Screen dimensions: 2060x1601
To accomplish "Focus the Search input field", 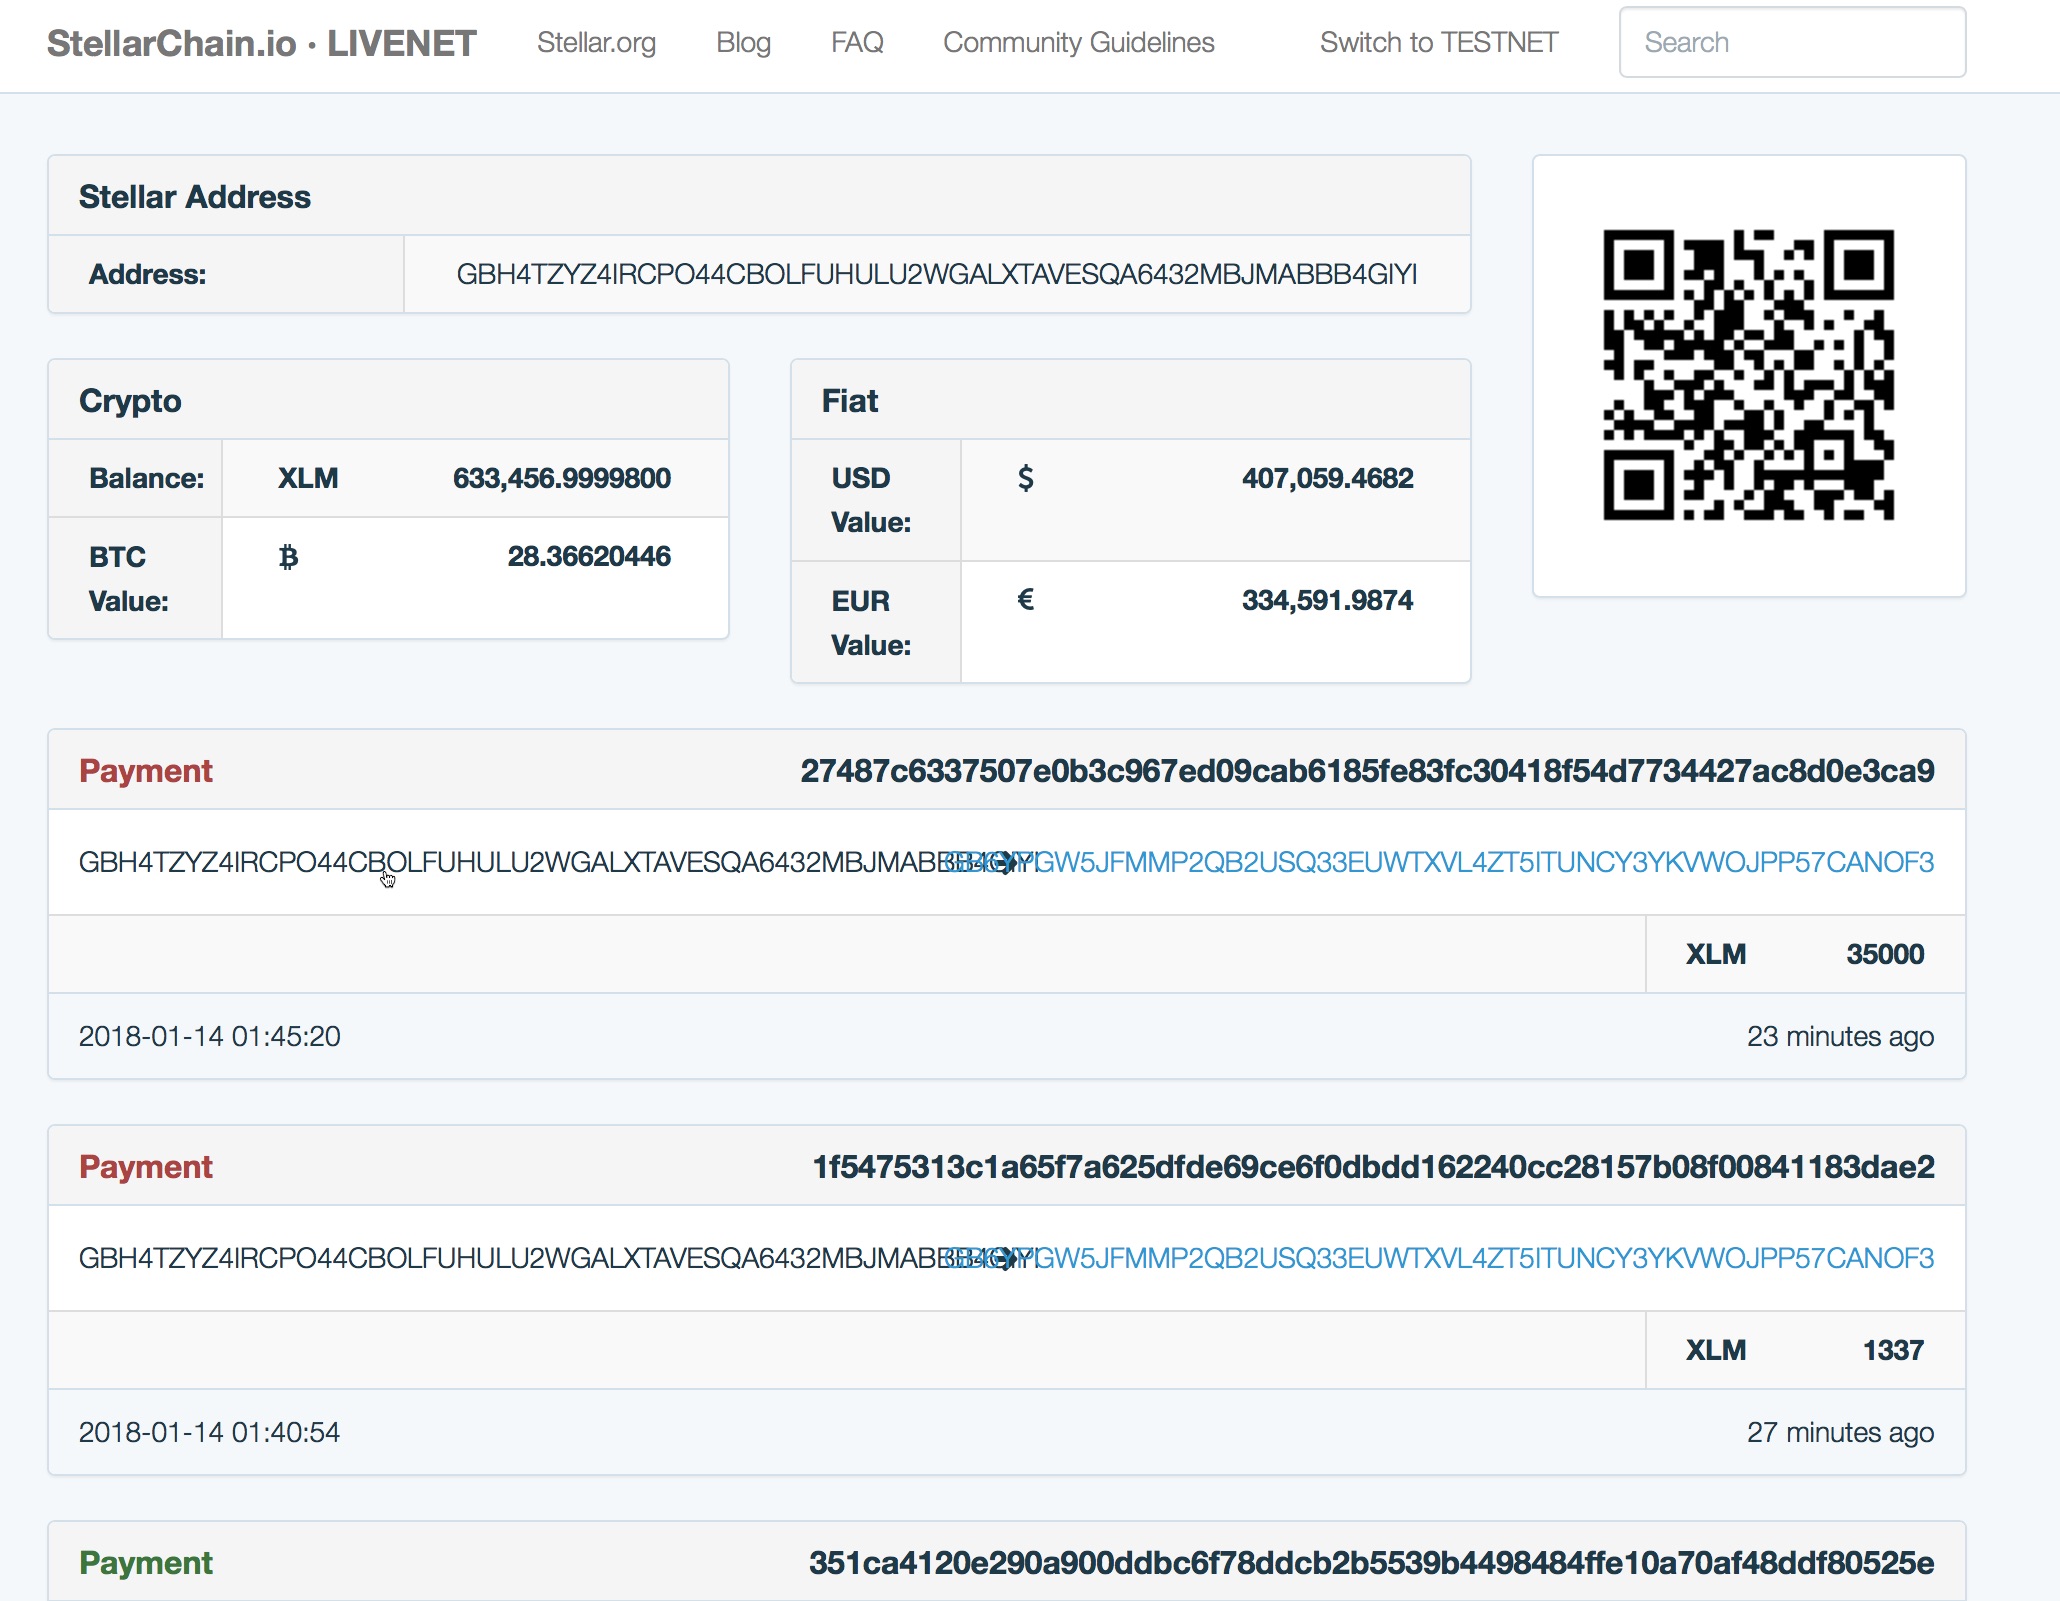I will pos(1792,43).
